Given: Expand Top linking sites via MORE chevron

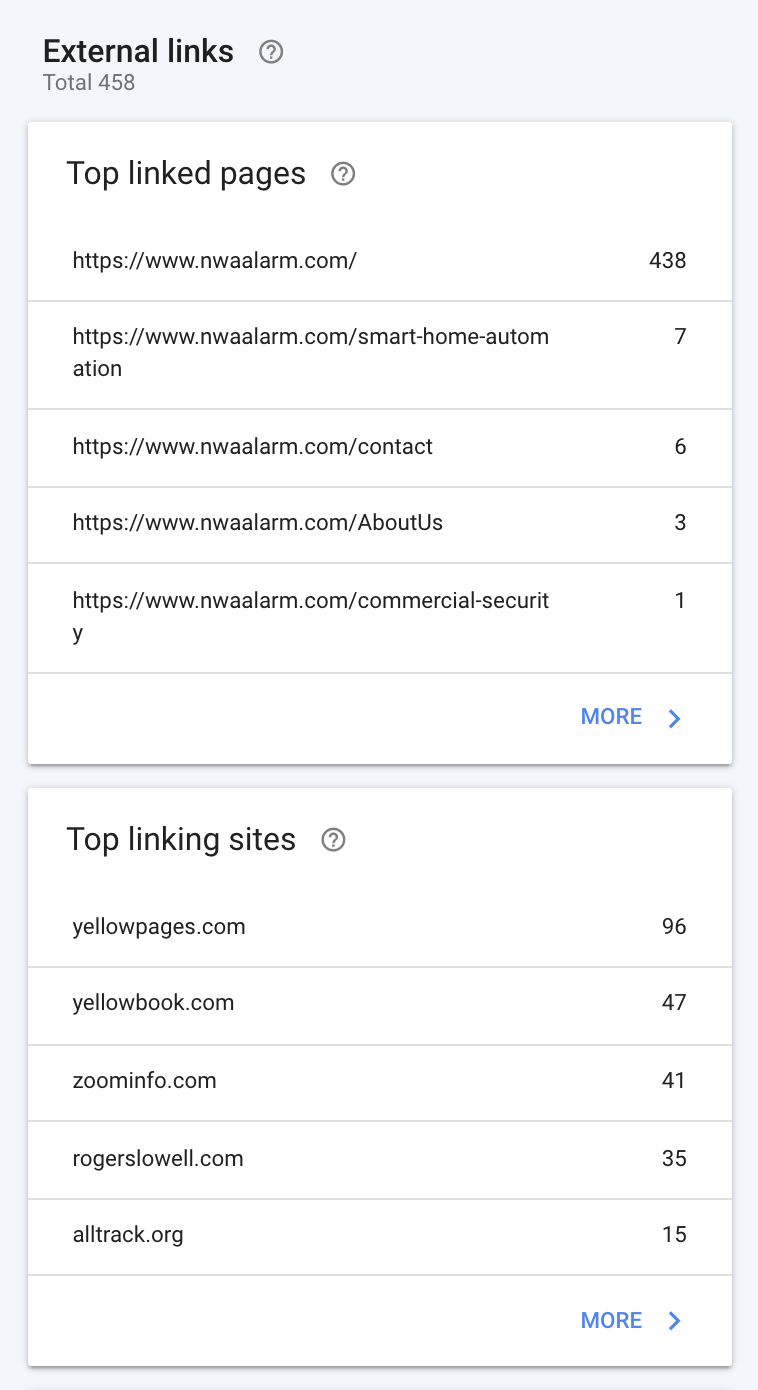Looking at the screenshot, I should 675,1321.
